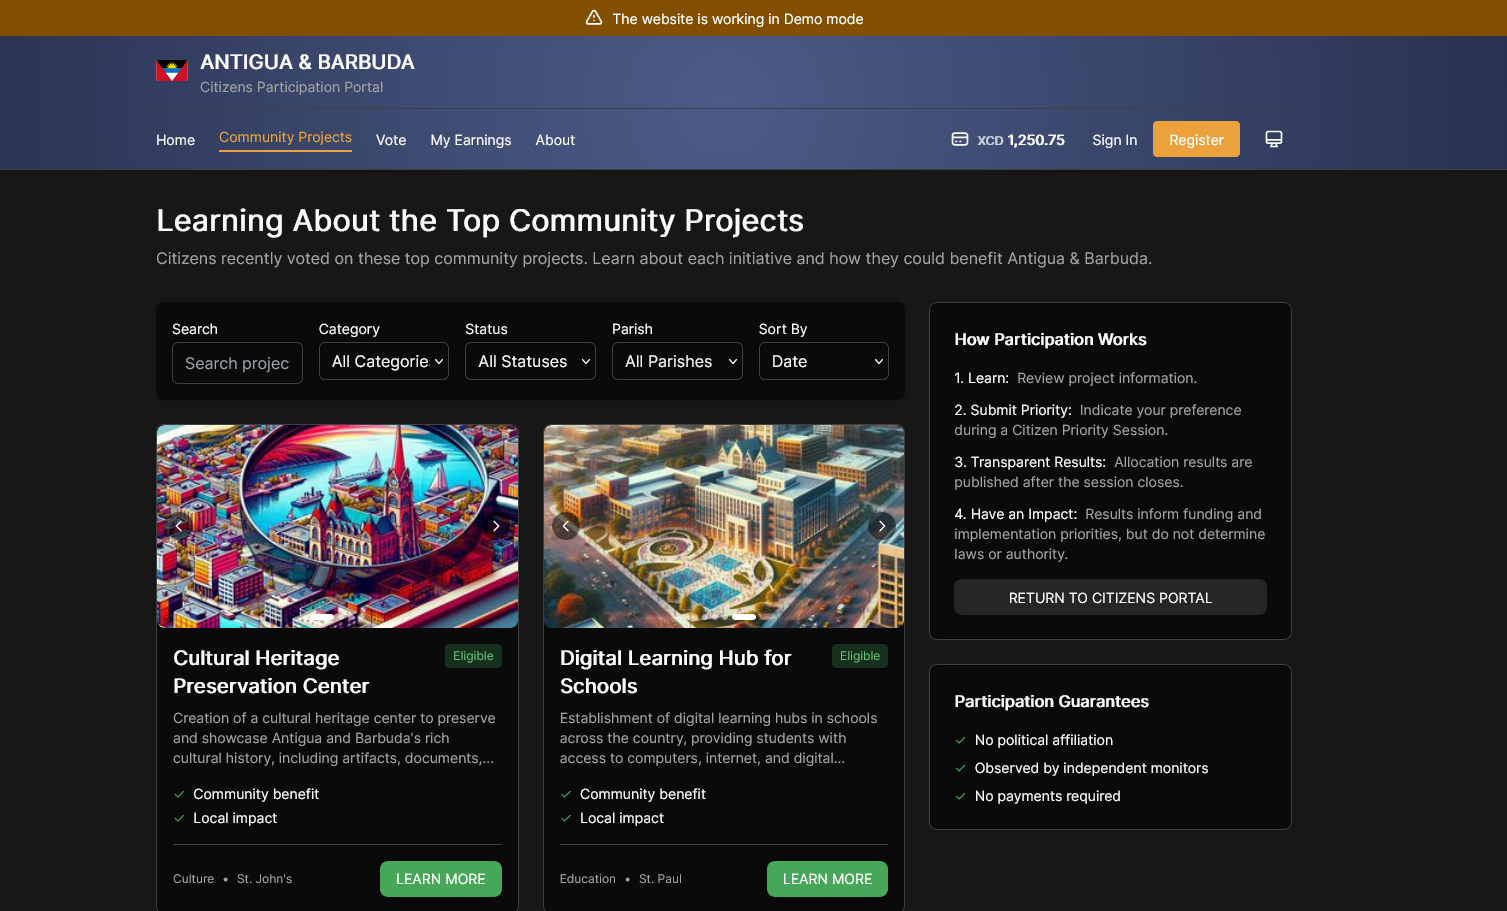Viewport: 1507px width, 911px height.
Task: Expand the All Statuses dropdown
Action: pyautogui.click(x=530, y=361)
